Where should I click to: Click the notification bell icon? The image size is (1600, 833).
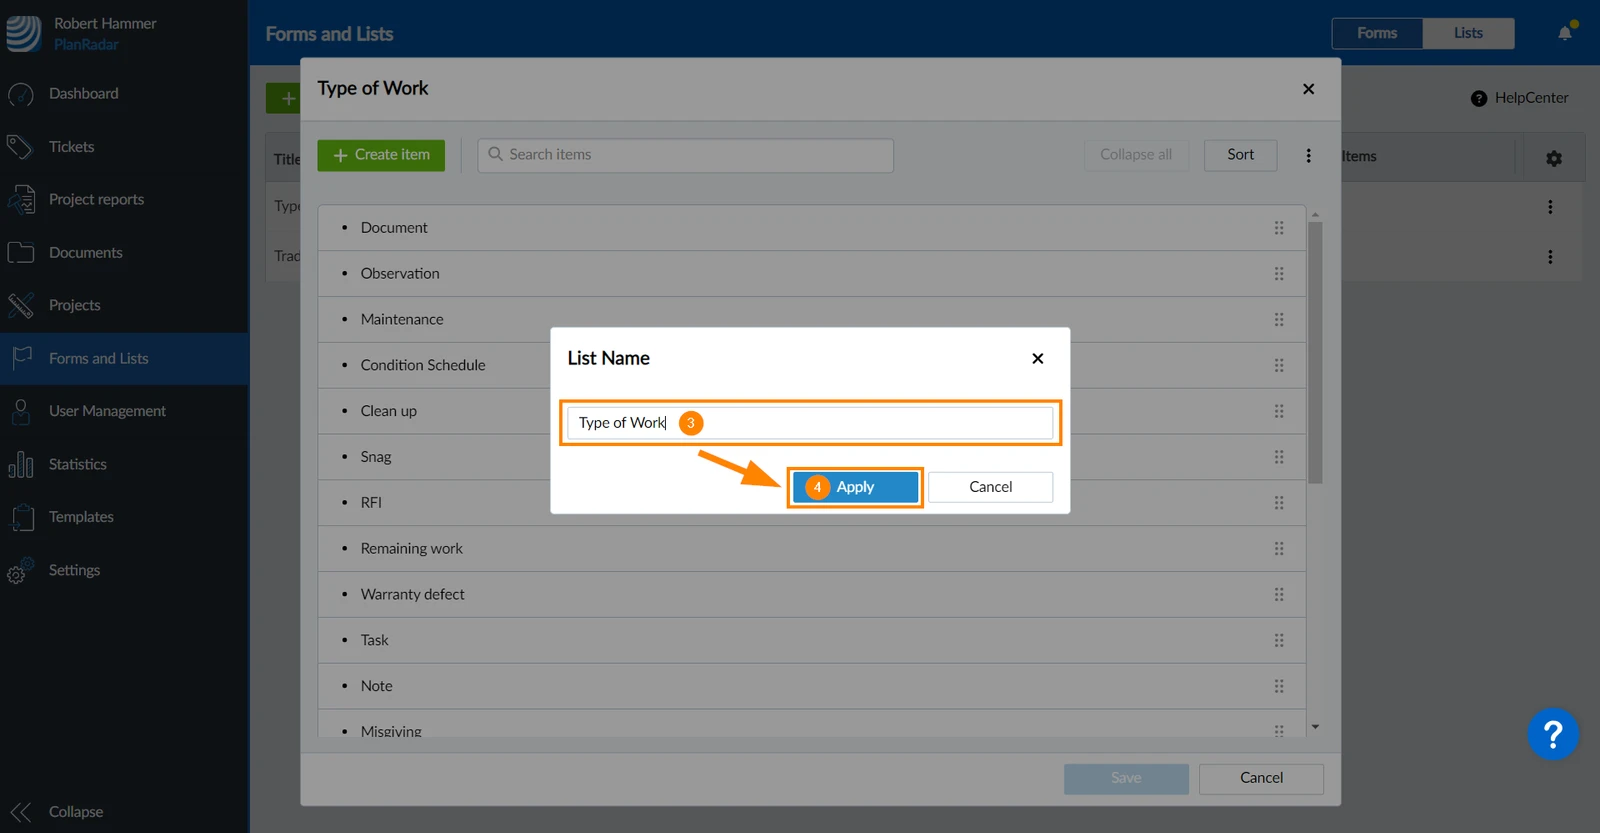coord(1565,33)
